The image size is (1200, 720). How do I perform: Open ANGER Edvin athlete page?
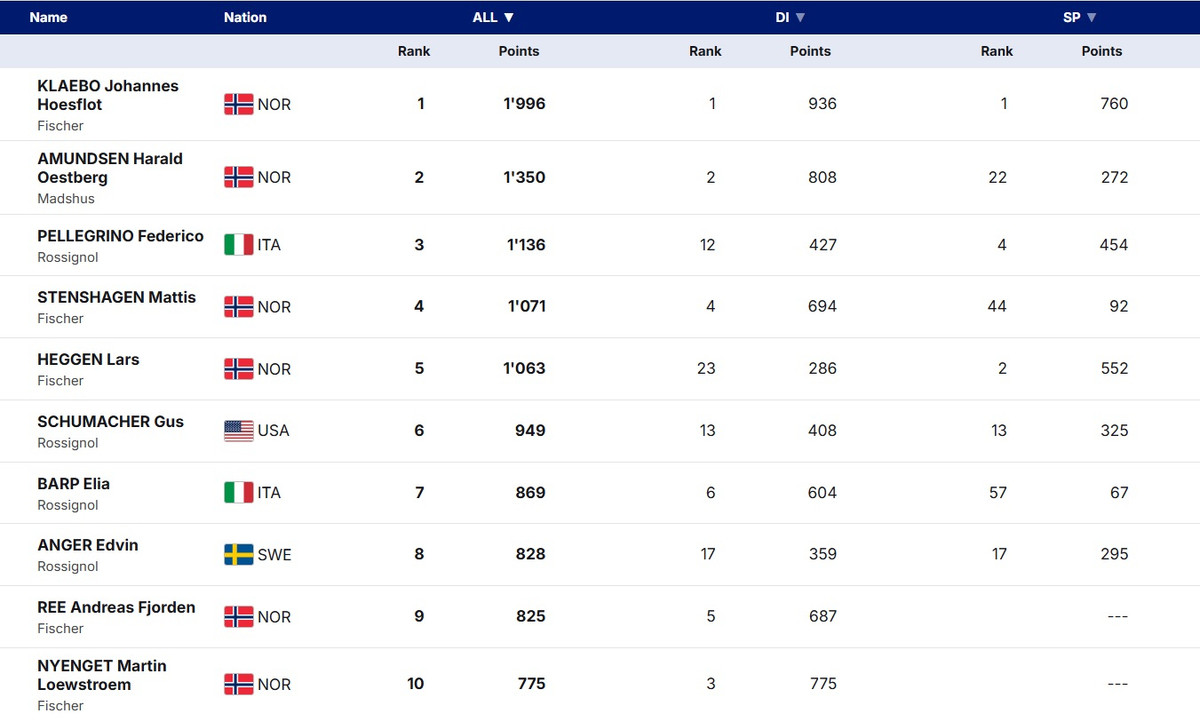pyautogui.click(x=88, y=545)
